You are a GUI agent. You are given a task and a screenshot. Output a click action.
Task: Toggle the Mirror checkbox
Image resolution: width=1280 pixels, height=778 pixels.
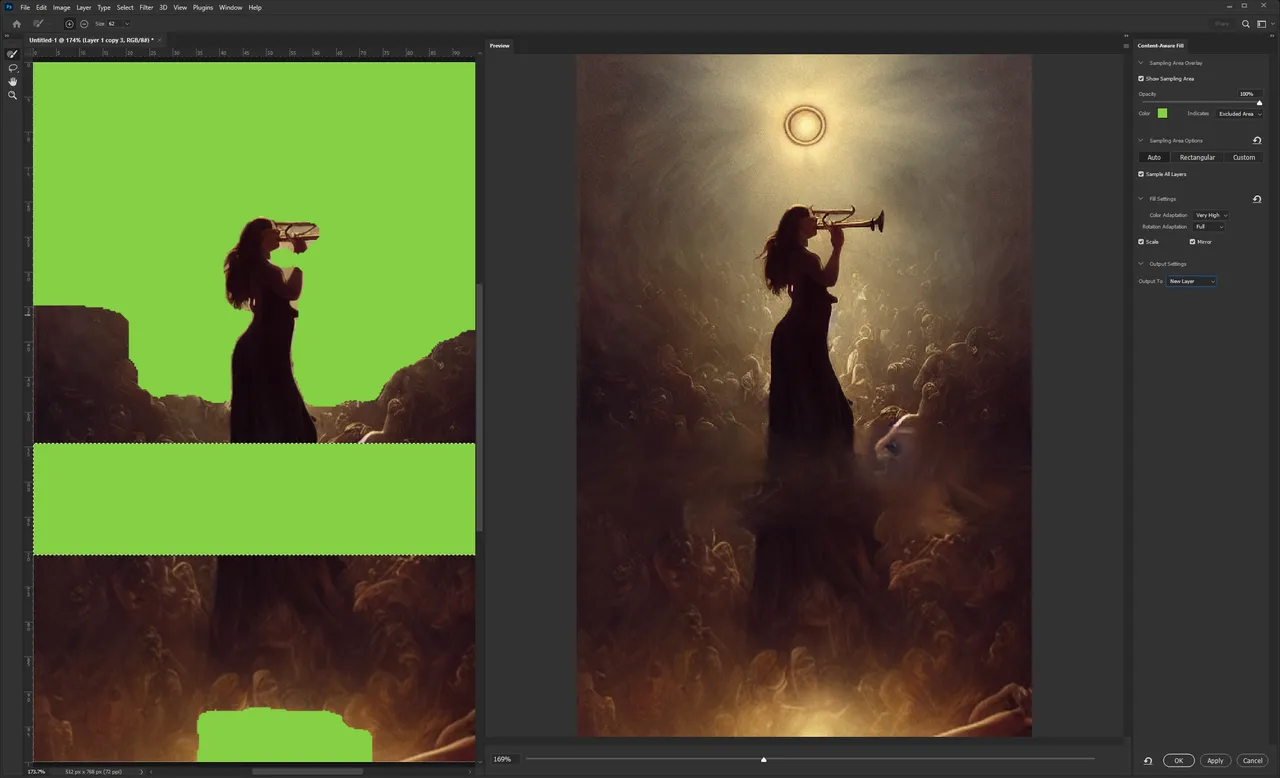(x=1192, y=241)
